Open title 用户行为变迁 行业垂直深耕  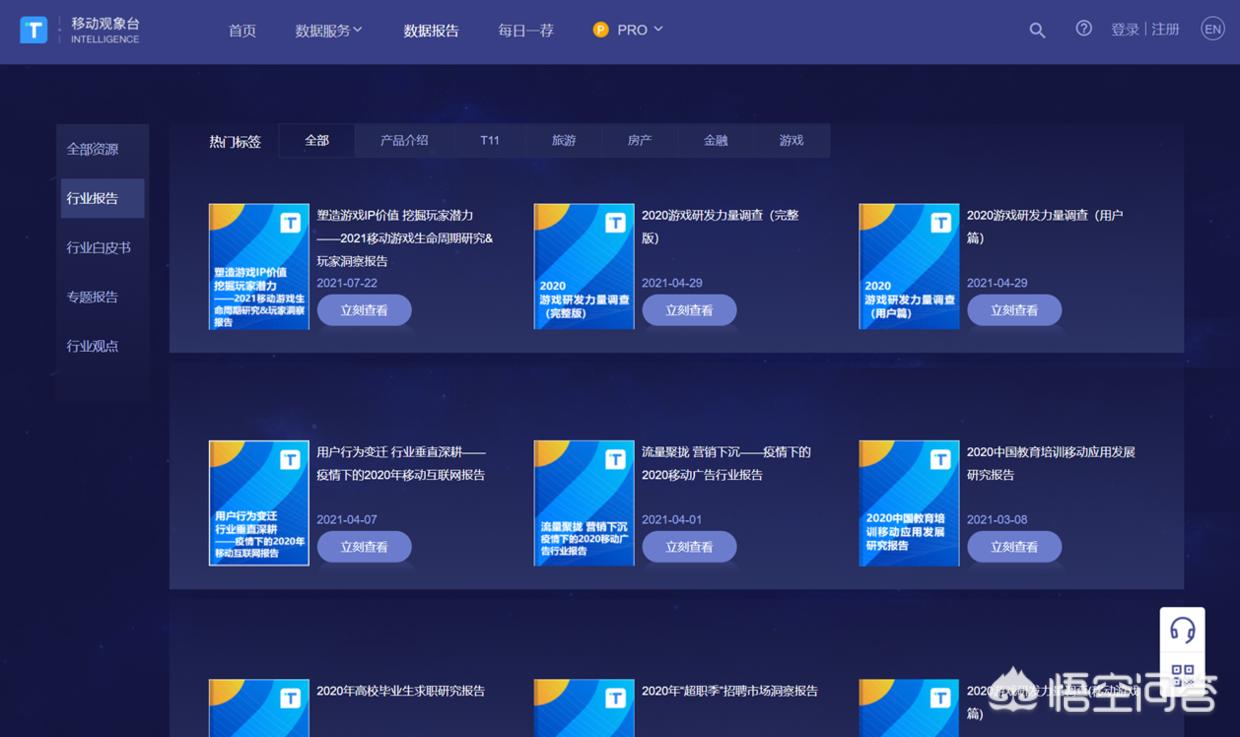[x=401, y=463]
